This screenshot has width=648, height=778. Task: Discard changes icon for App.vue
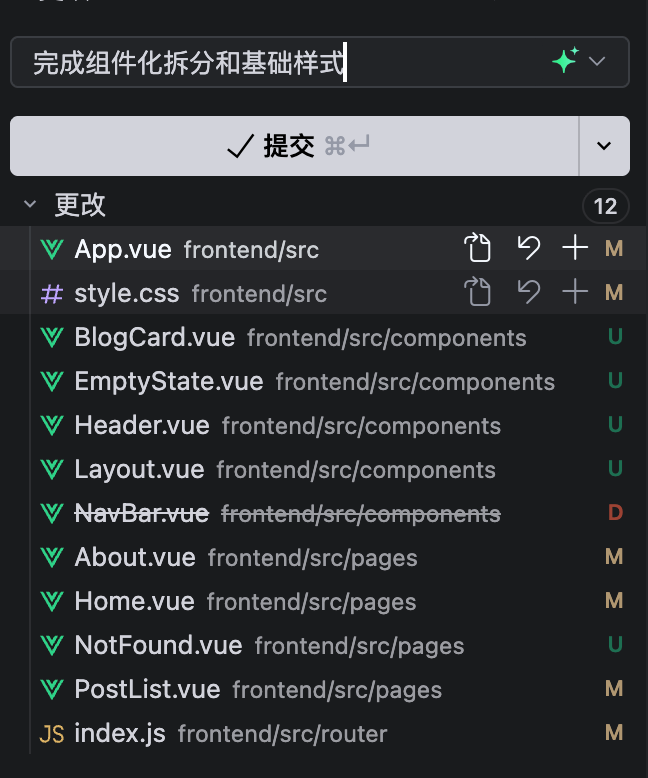click(528, 248)
